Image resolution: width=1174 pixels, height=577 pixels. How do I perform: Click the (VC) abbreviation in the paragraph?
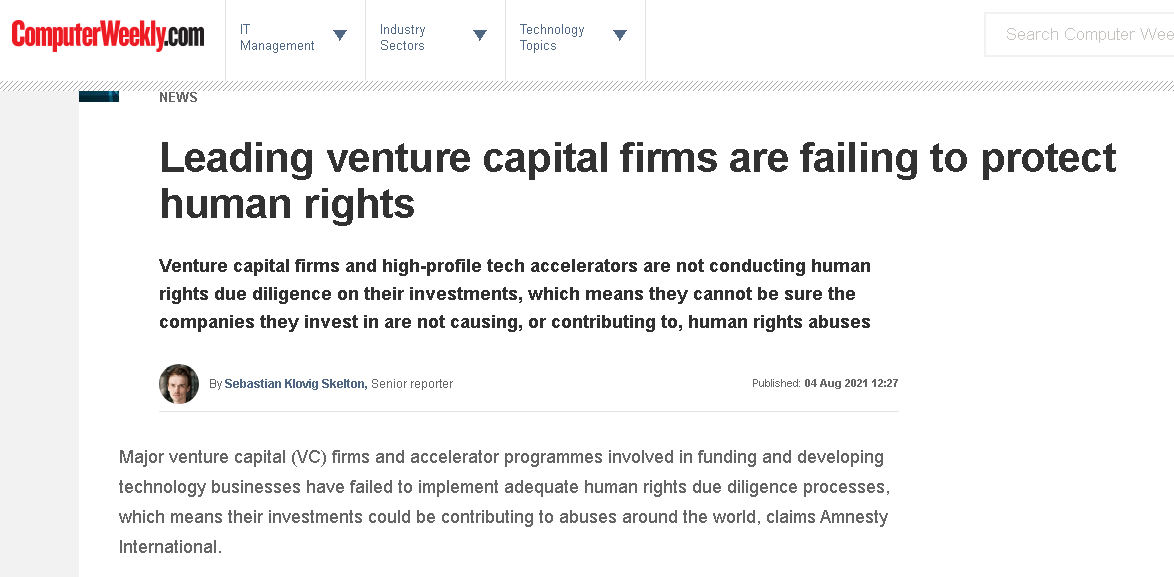310,457
